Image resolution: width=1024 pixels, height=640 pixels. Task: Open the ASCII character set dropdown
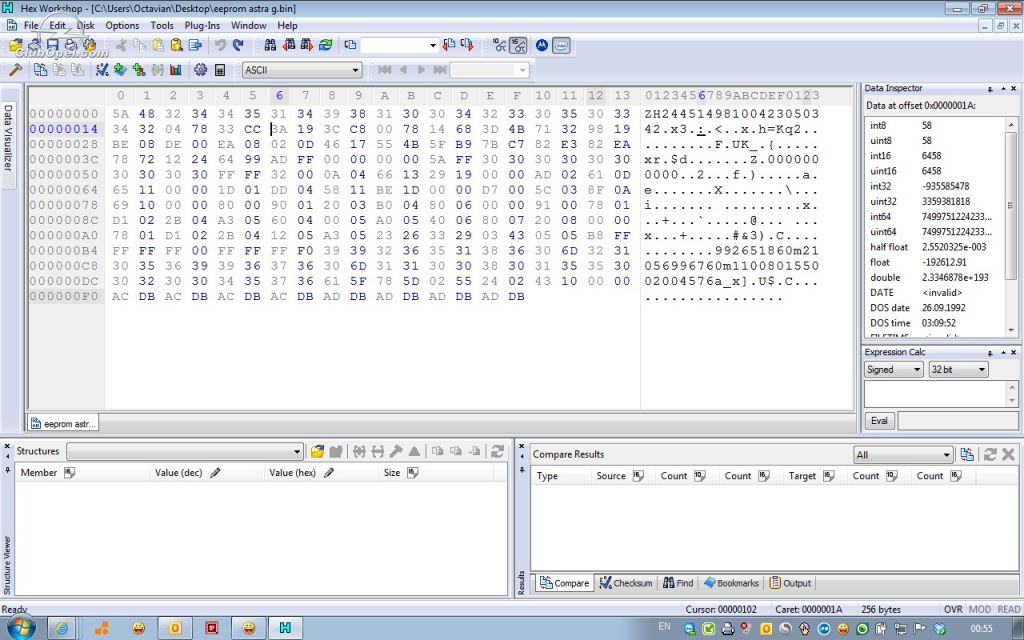pyautogui.click(x=302, y=70)
